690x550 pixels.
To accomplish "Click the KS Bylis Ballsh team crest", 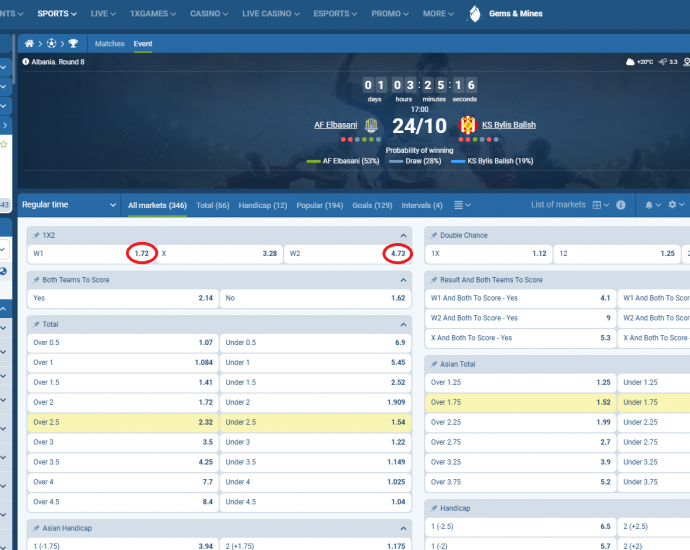I will [x=467, y=125].
